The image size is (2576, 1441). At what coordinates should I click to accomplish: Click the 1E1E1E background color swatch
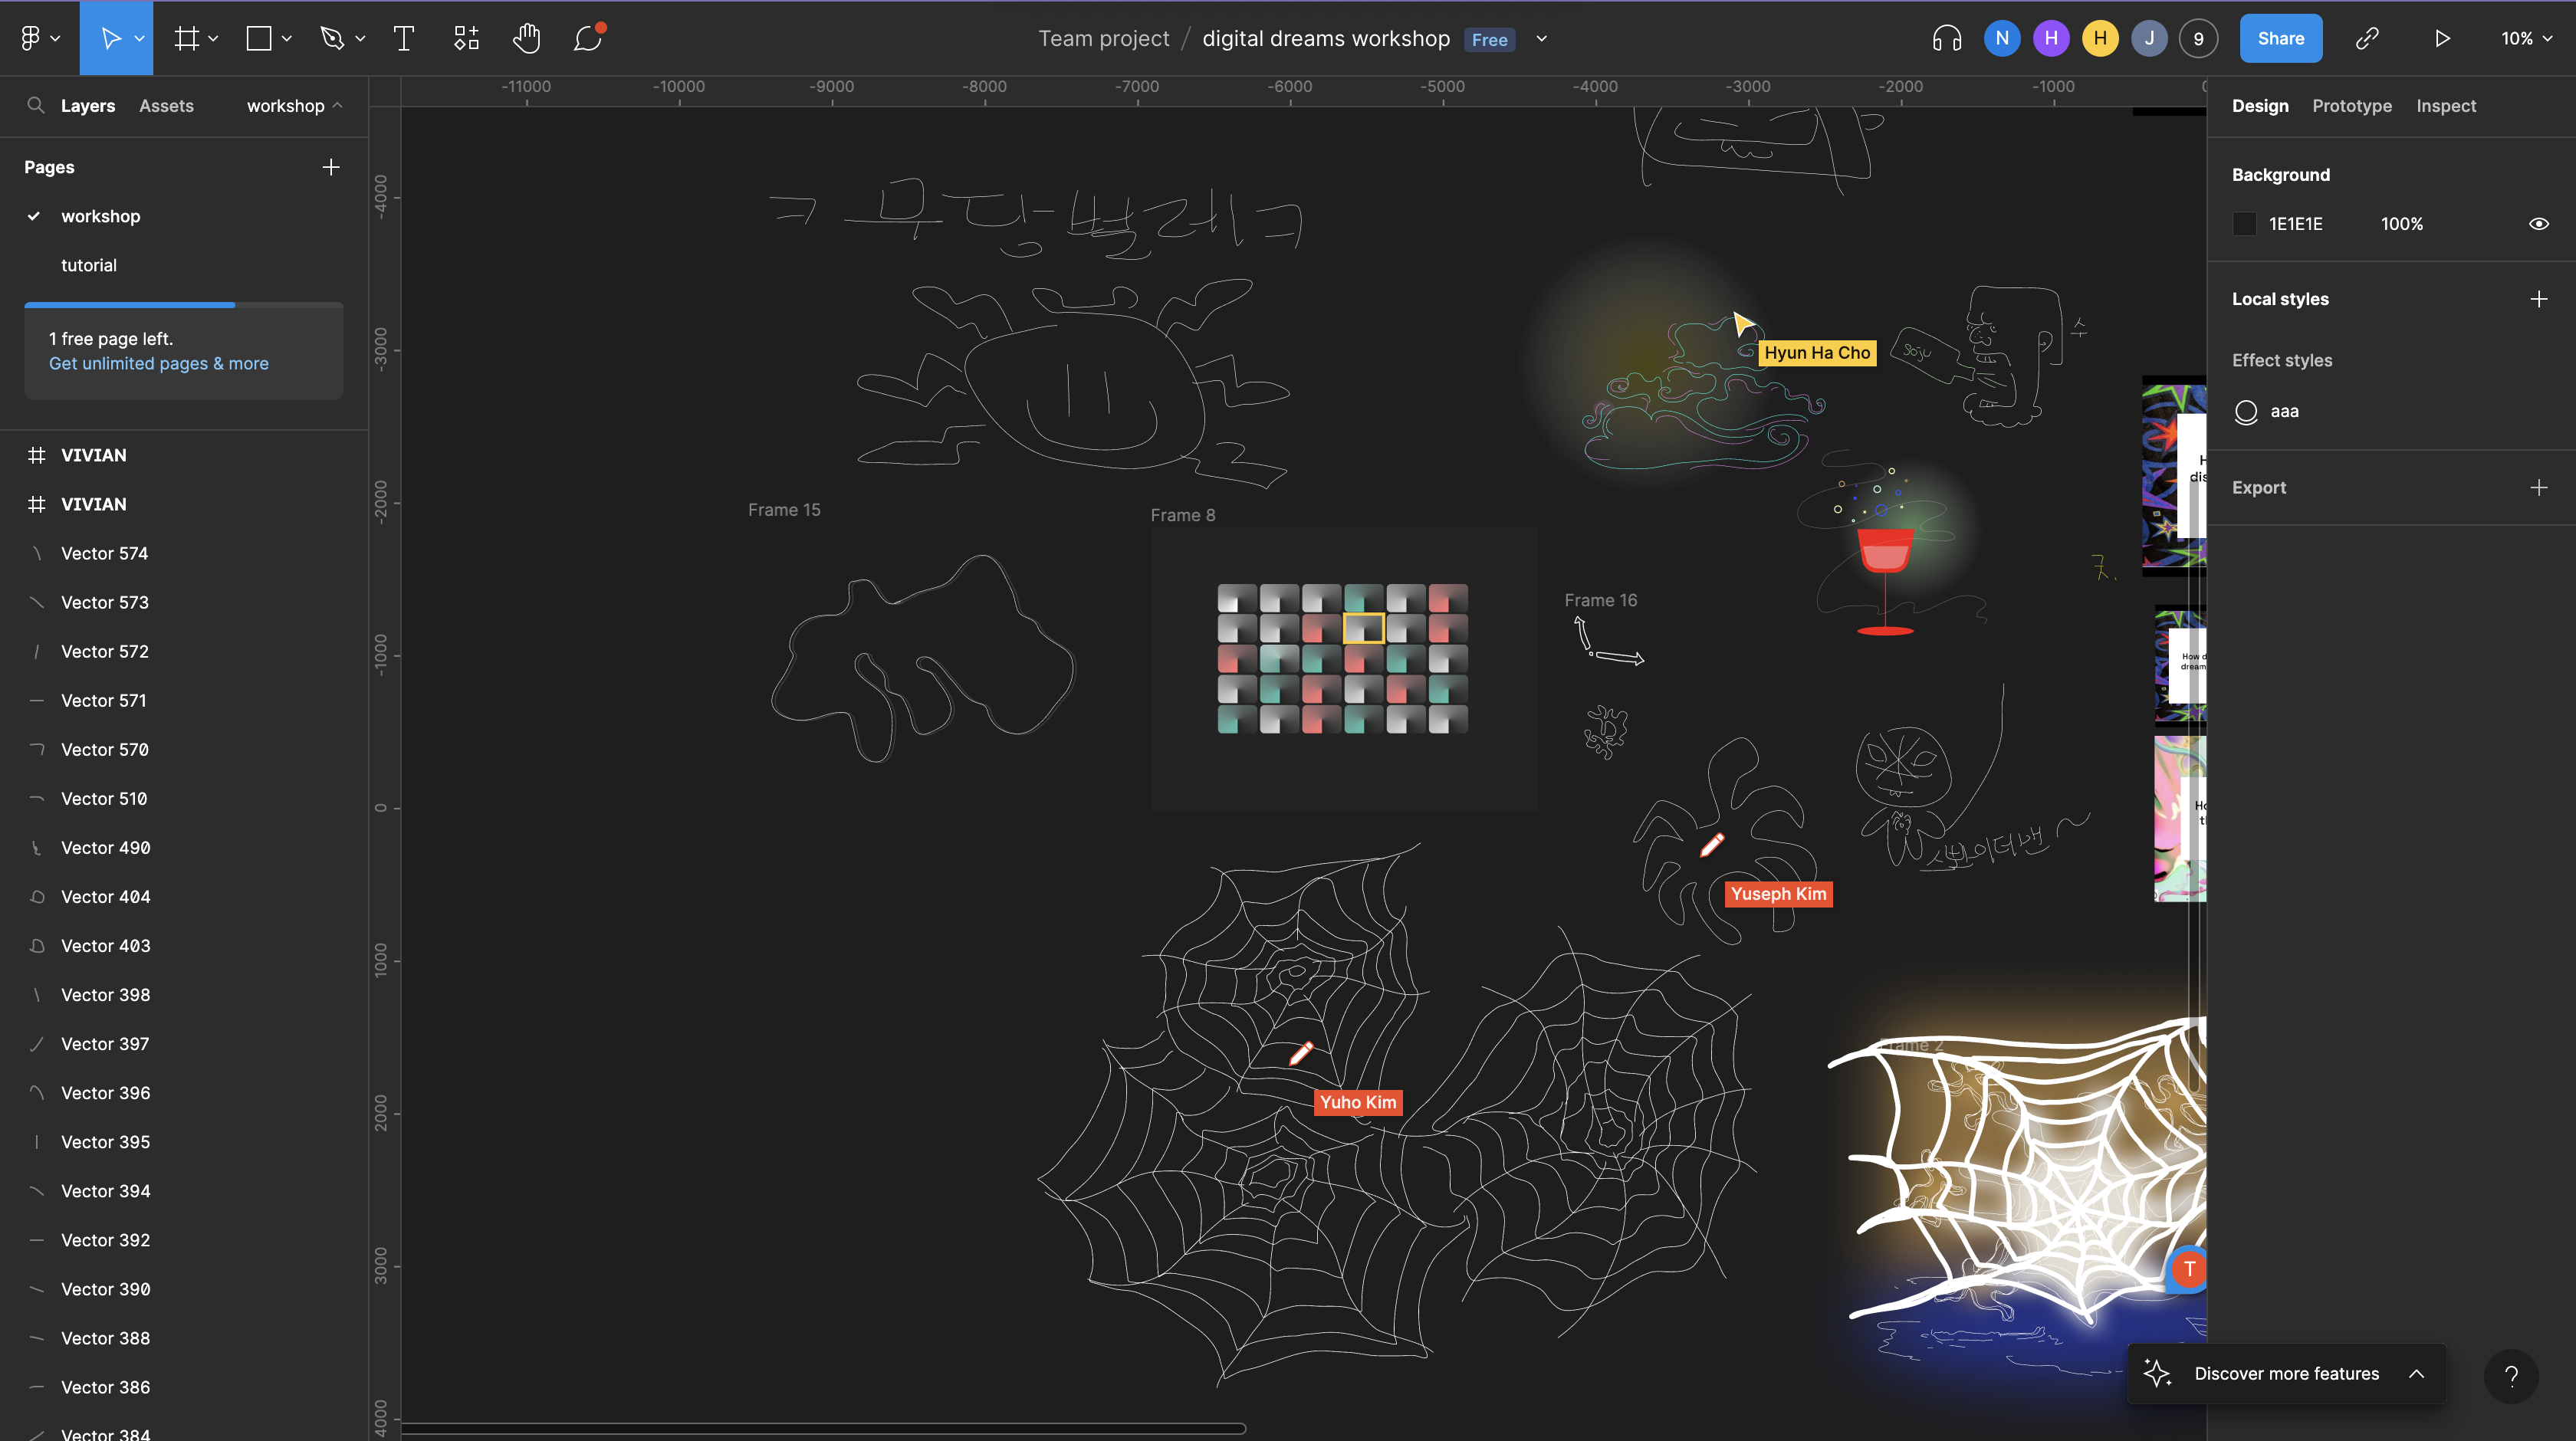tap(2245, 224)
